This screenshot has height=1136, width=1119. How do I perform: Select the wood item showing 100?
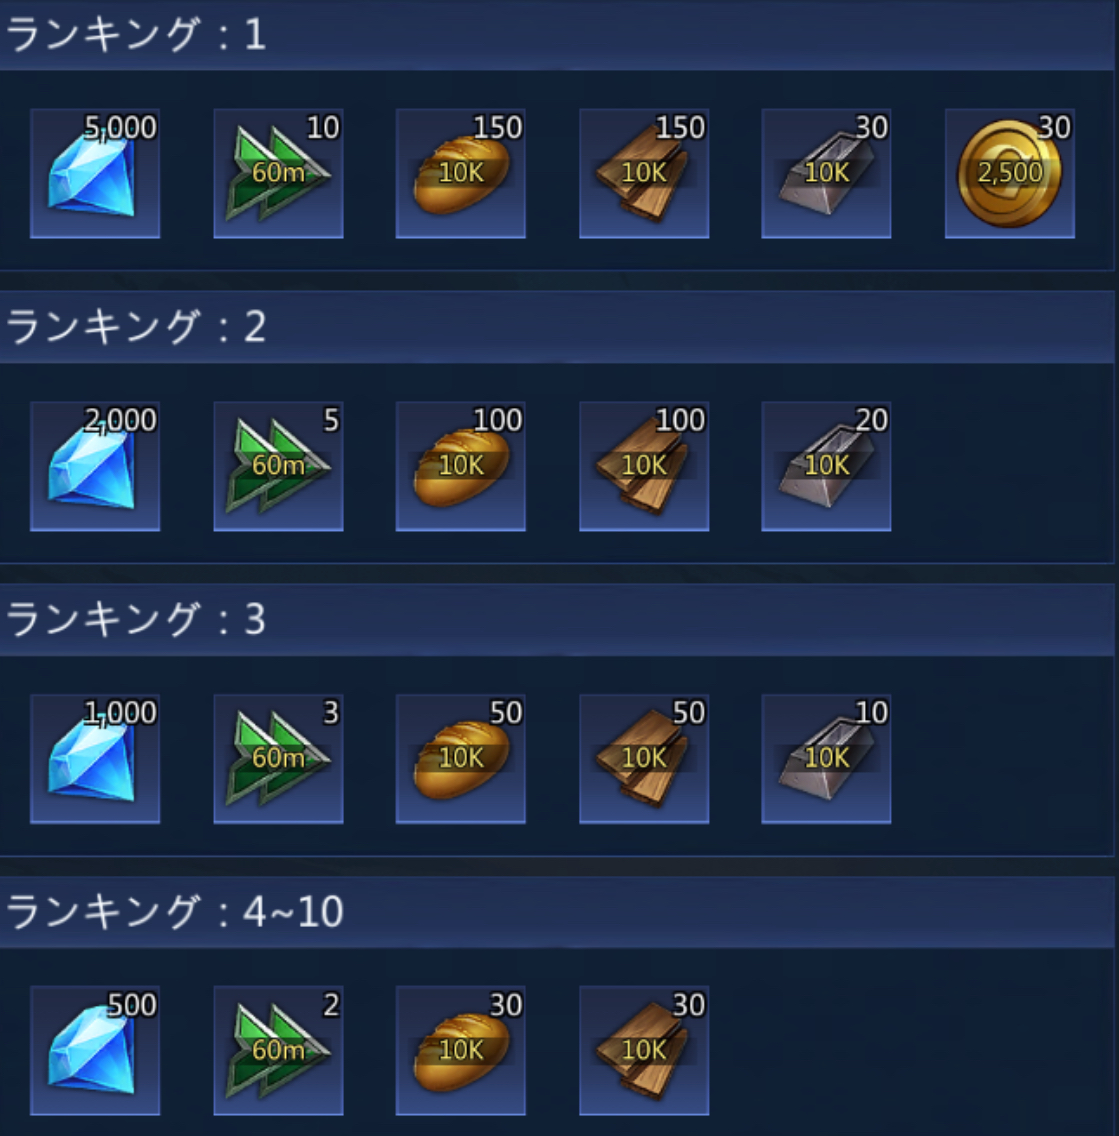pos(644,467)
